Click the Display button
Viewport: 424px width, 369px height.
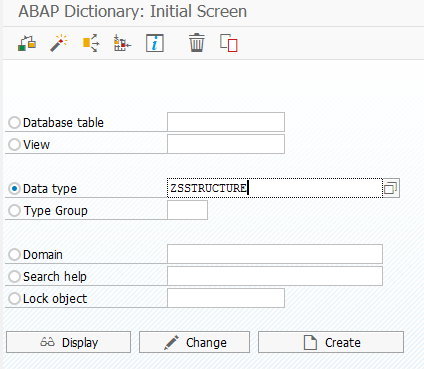click(x=68, y=342)
